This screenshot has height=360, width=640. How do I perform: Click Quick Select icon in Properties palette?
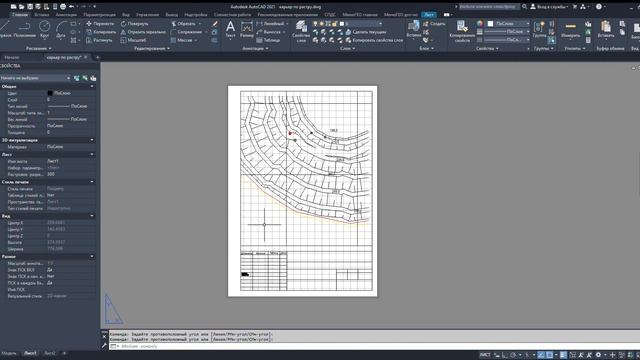click(93, 78)
